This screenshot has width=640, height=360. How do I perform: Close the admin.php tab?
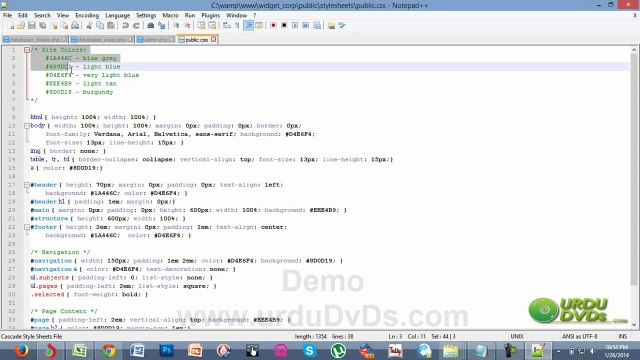[x=171, y=40]
